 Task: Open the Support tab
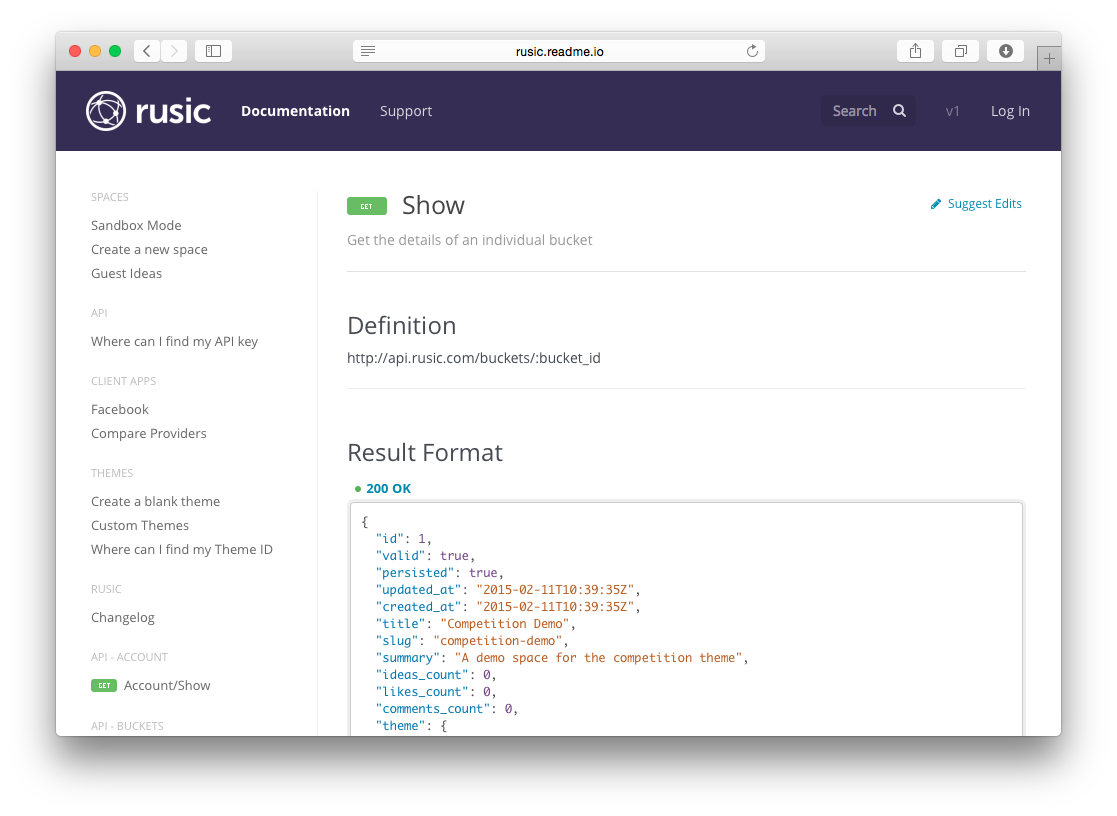tap(406, 111)
